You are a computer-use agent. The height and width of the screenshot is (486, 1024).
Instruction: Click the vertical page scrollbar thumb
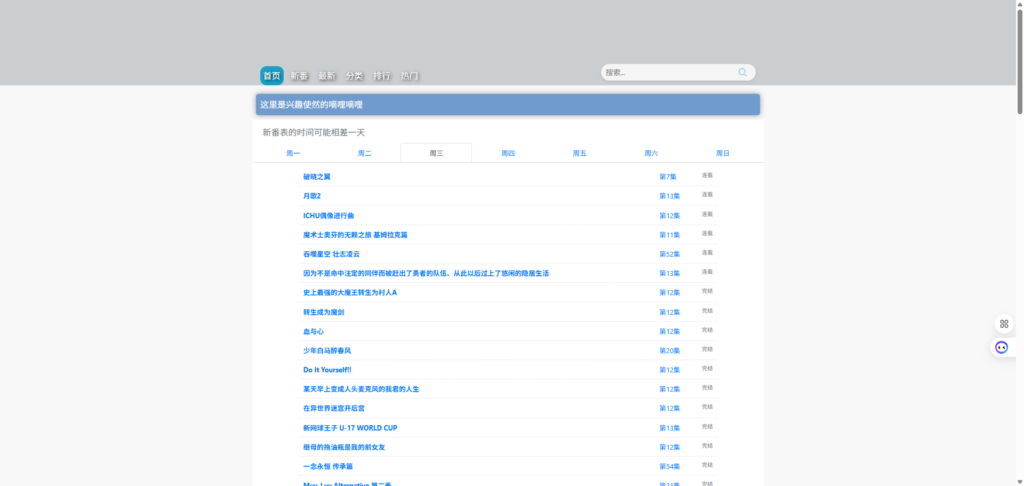(1019, 60)
